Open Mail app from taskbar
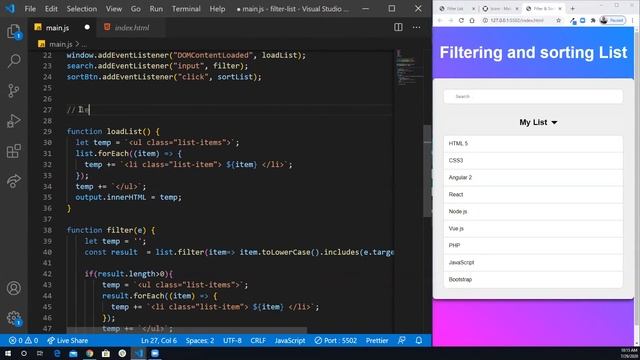Viewport: 640px width, 360px height. point(73,353)
